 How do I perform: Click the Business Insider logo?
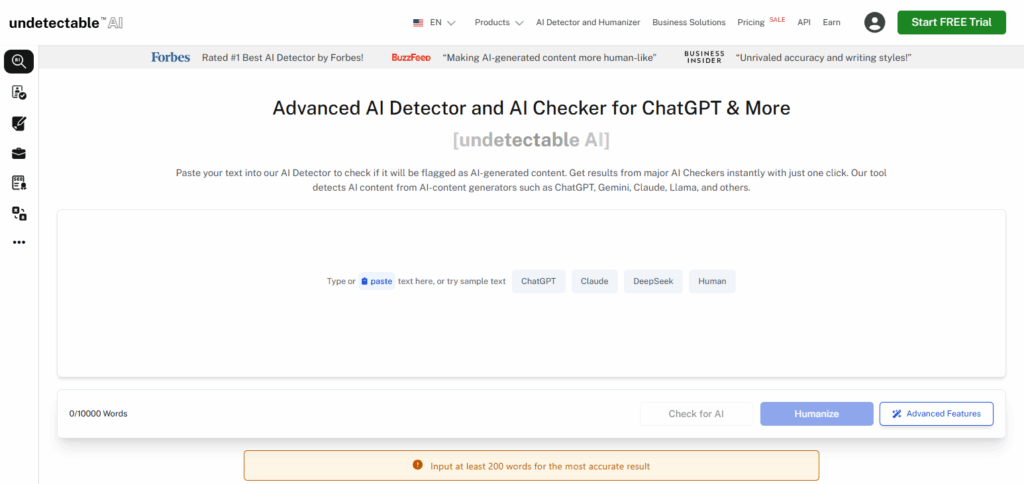[704, 57]
